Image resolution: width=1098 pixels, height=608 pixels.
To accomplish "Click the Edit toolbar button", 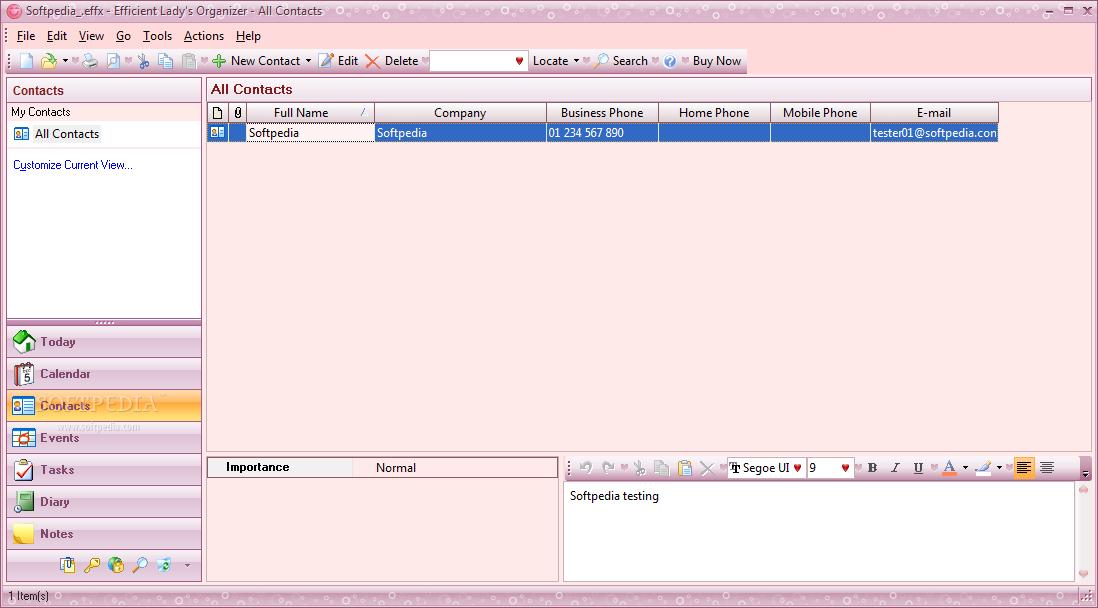I will pyautogui.click(x=338, y=61).
